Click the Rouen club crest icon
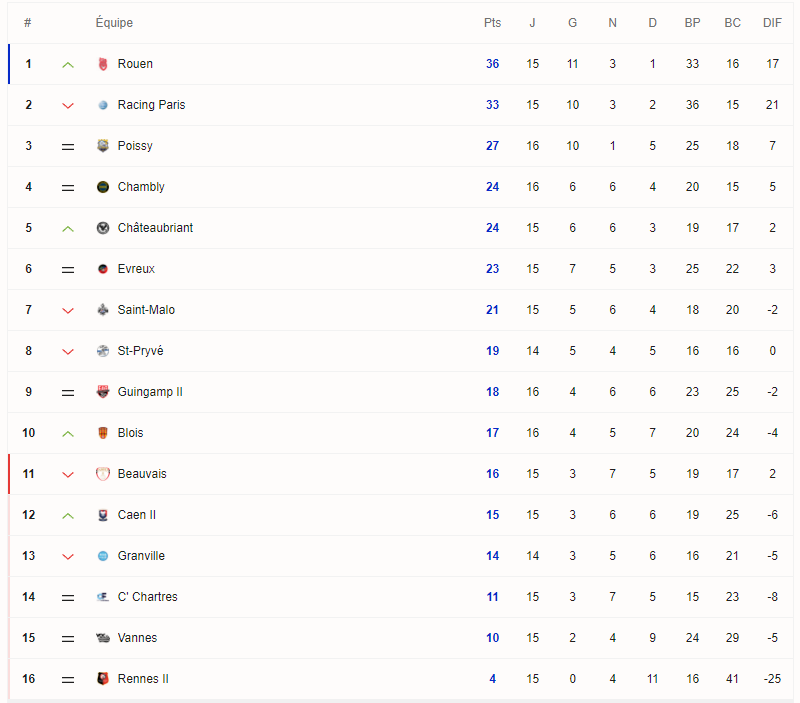Viewport: 800px width, 703px height. (x=102, y=64)
